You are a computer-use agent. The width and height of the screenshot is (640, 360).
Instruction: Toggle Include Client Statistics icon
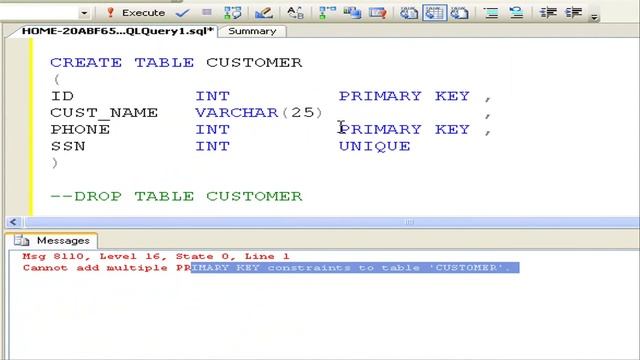coord(352,13)
